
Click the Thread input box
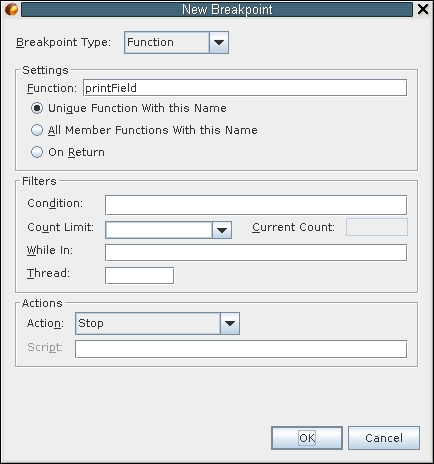click(140, 276)
